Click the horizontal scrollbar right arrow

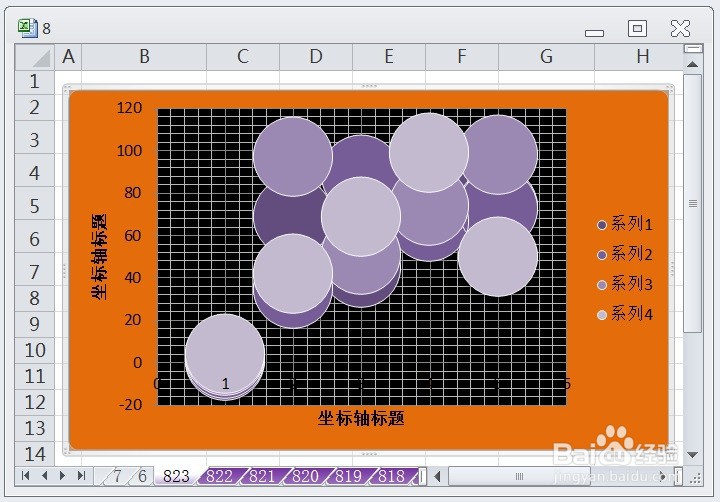tap(663, 477)
